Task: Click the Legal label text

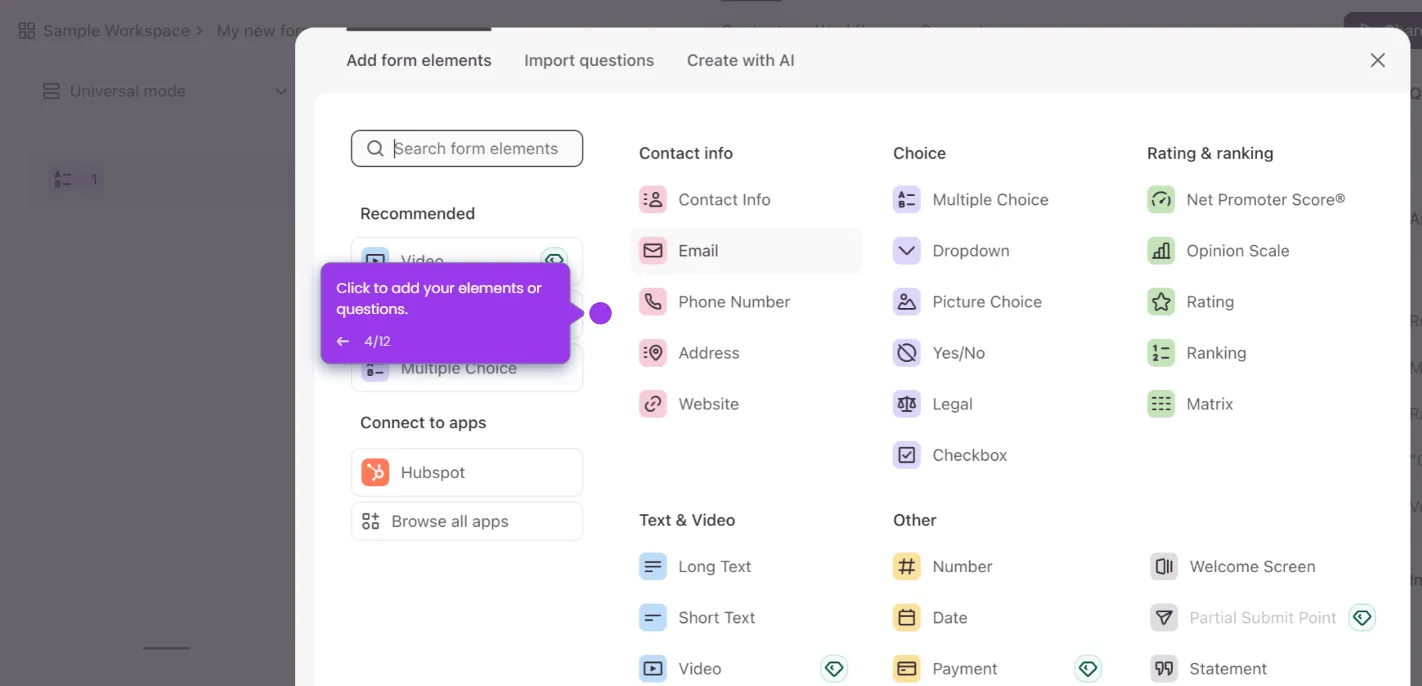Action: coord(952,403)
